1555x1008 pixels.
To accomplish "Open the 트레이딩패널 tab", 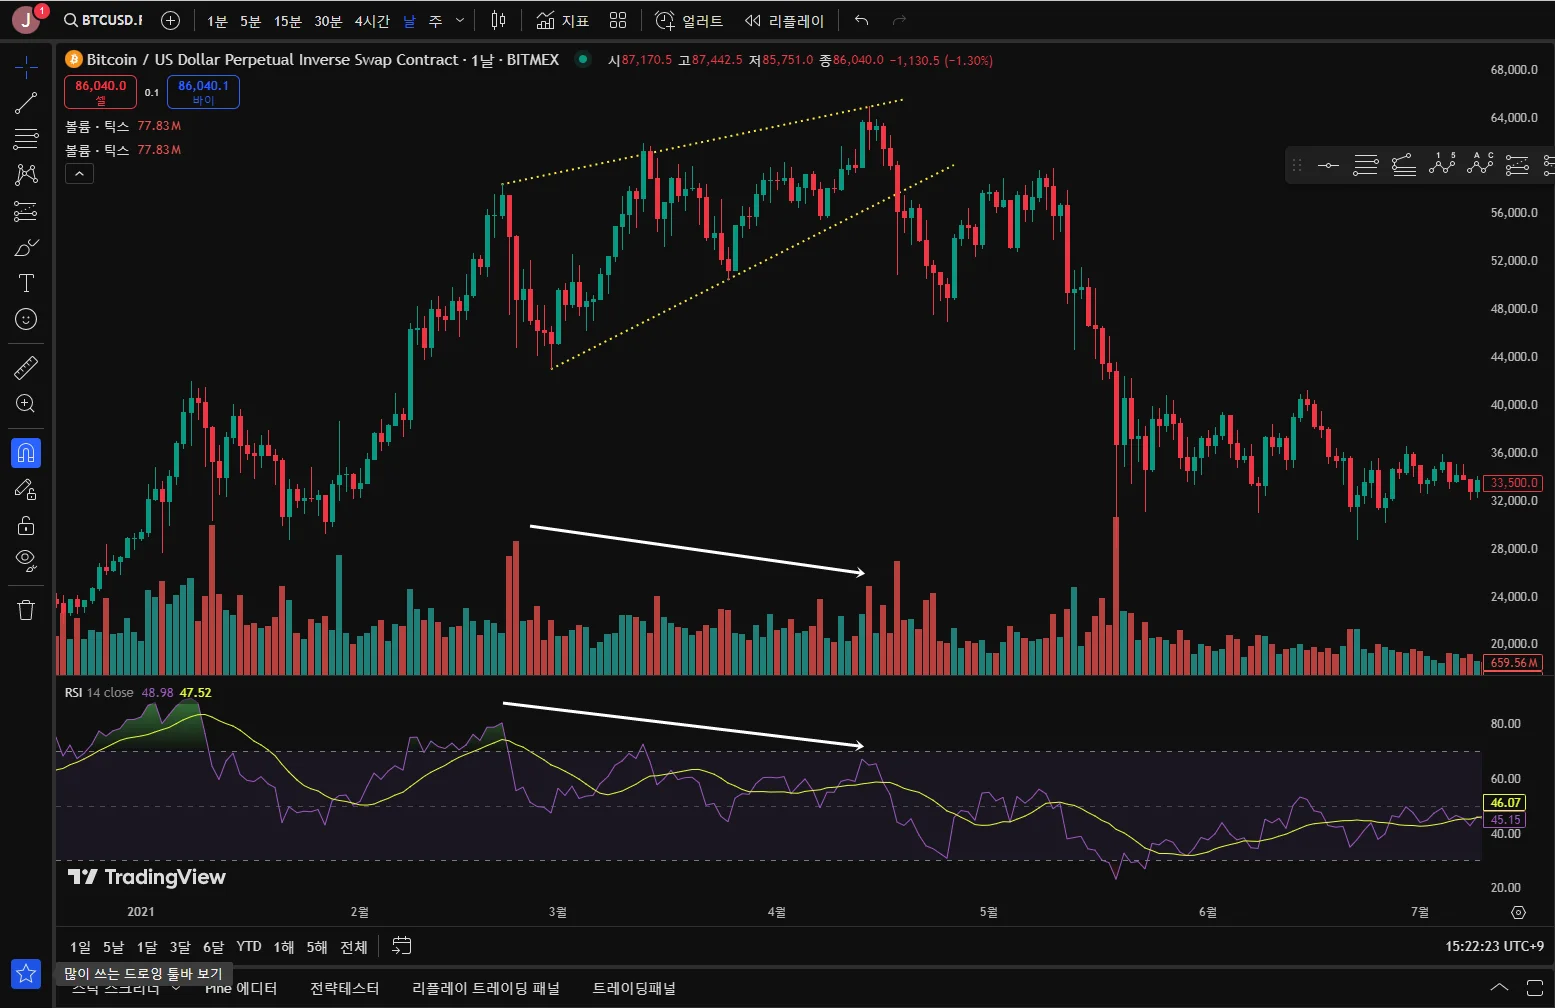I will 634,988.
